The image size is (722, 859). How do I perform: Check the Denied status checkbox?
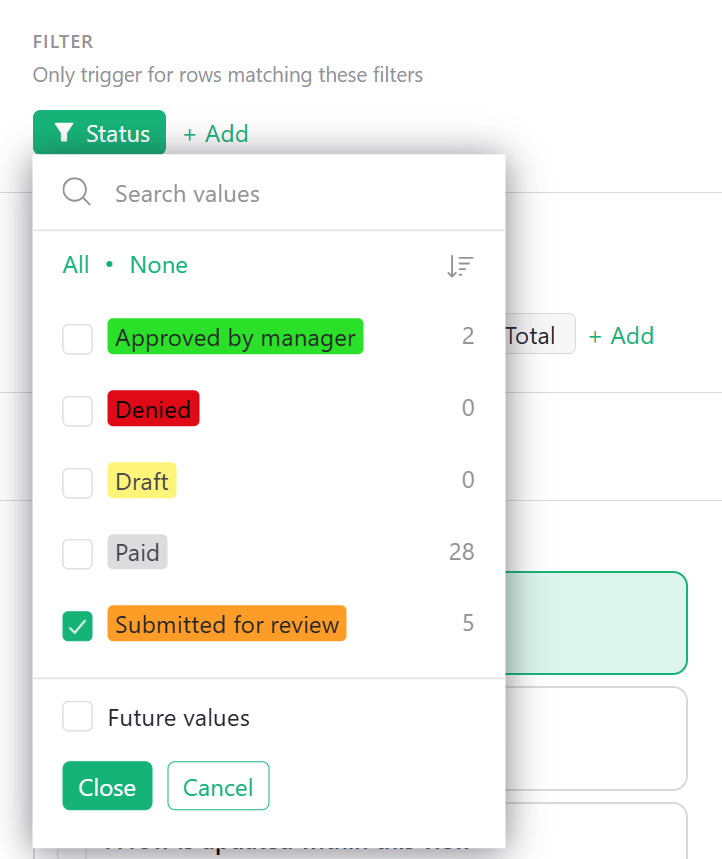(x=77, y=409)
